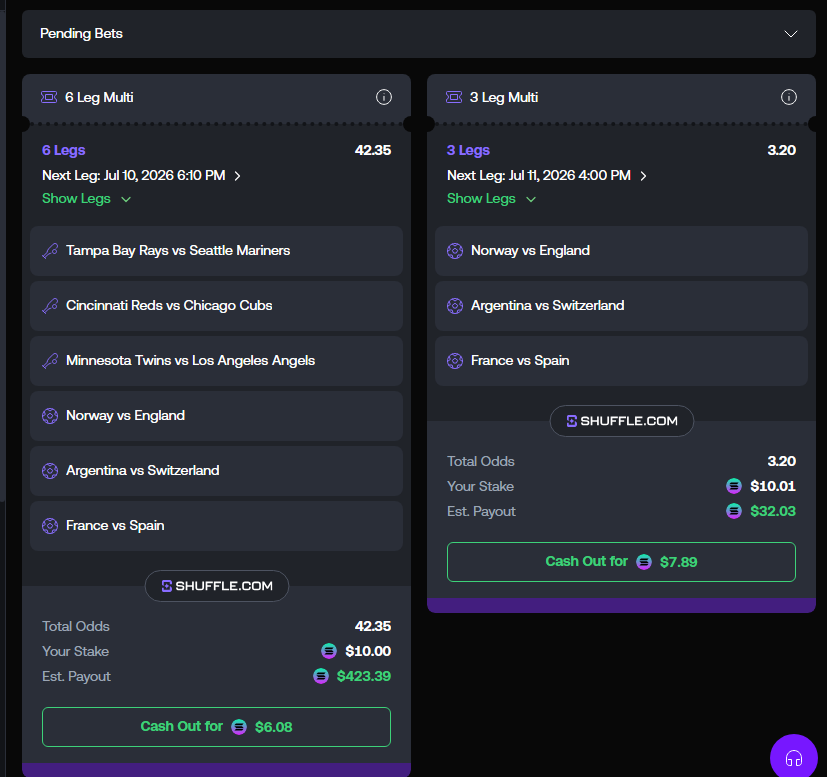Click Est. Payout value $32.03
The image size is (827, 777).
point(773,511)
